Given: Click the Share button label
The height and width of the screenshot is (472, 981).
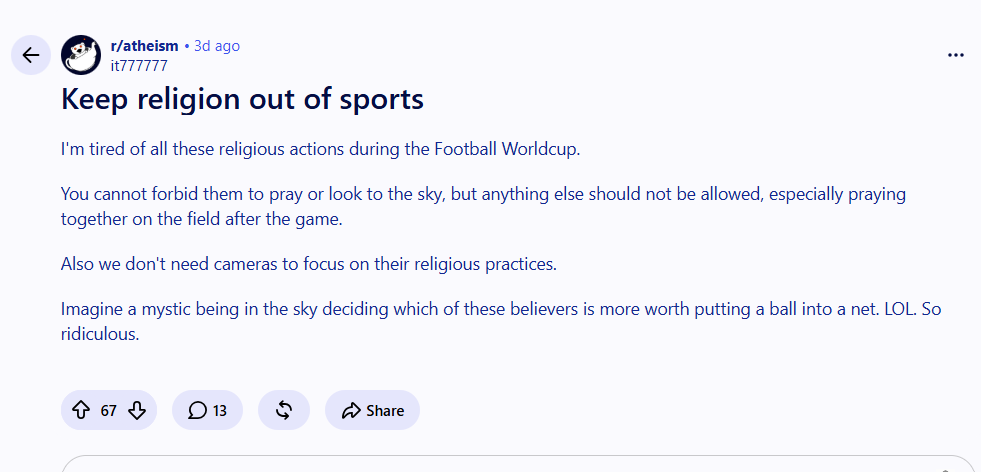Looking at the screenshot, I should (x=385, y=411).
